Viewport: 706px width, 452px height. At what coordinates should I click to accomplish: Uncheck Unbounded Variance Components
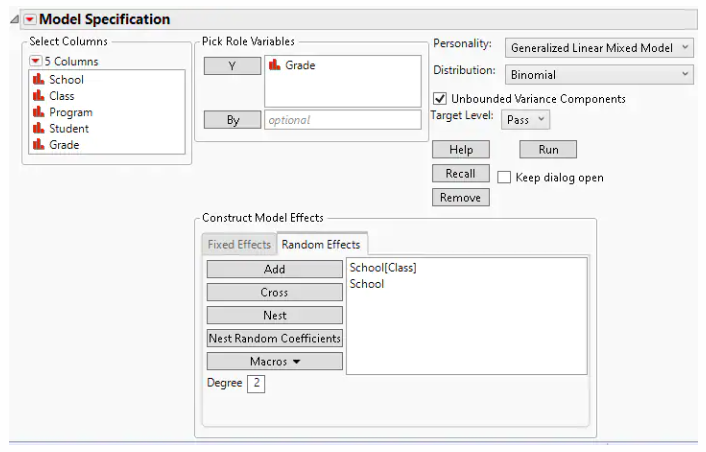pos(440,99)
